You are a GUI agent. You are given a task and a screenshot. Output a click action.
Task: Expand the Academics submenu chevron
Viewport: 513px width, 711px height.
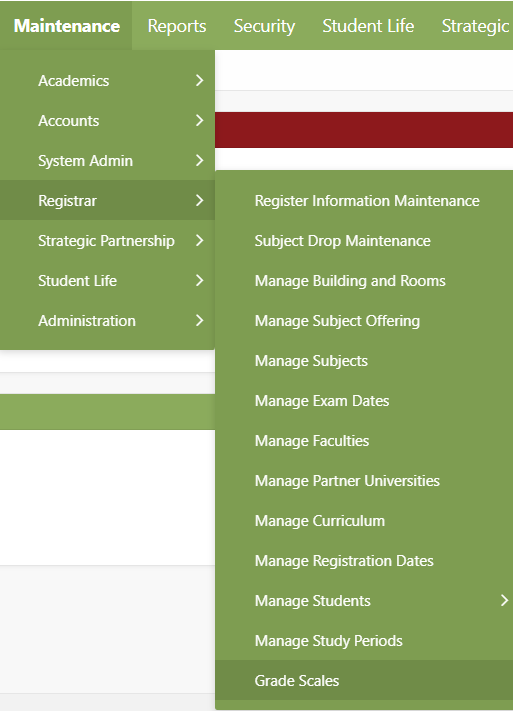point(200,80)
